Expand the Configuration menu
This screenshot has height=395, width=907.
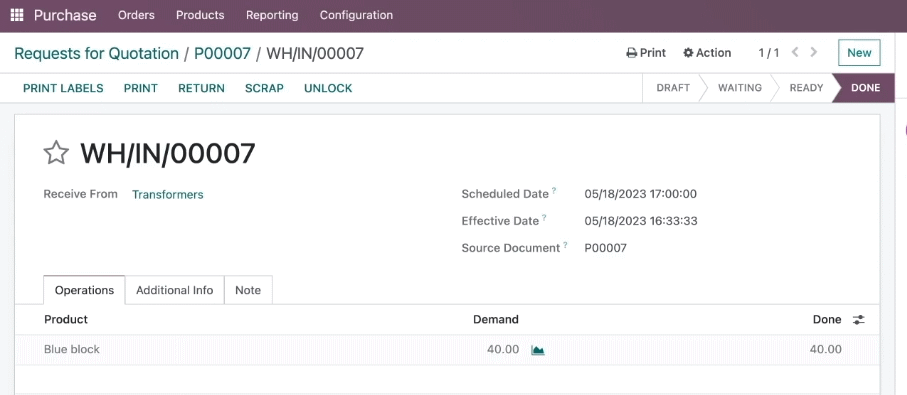(356, 15)
